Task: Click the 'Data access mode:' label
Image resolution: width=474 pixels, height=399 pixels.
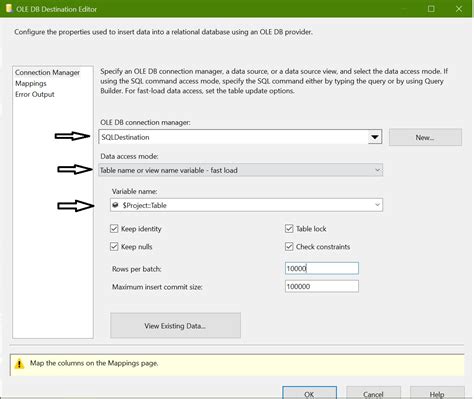Action: tap(129, 156)
